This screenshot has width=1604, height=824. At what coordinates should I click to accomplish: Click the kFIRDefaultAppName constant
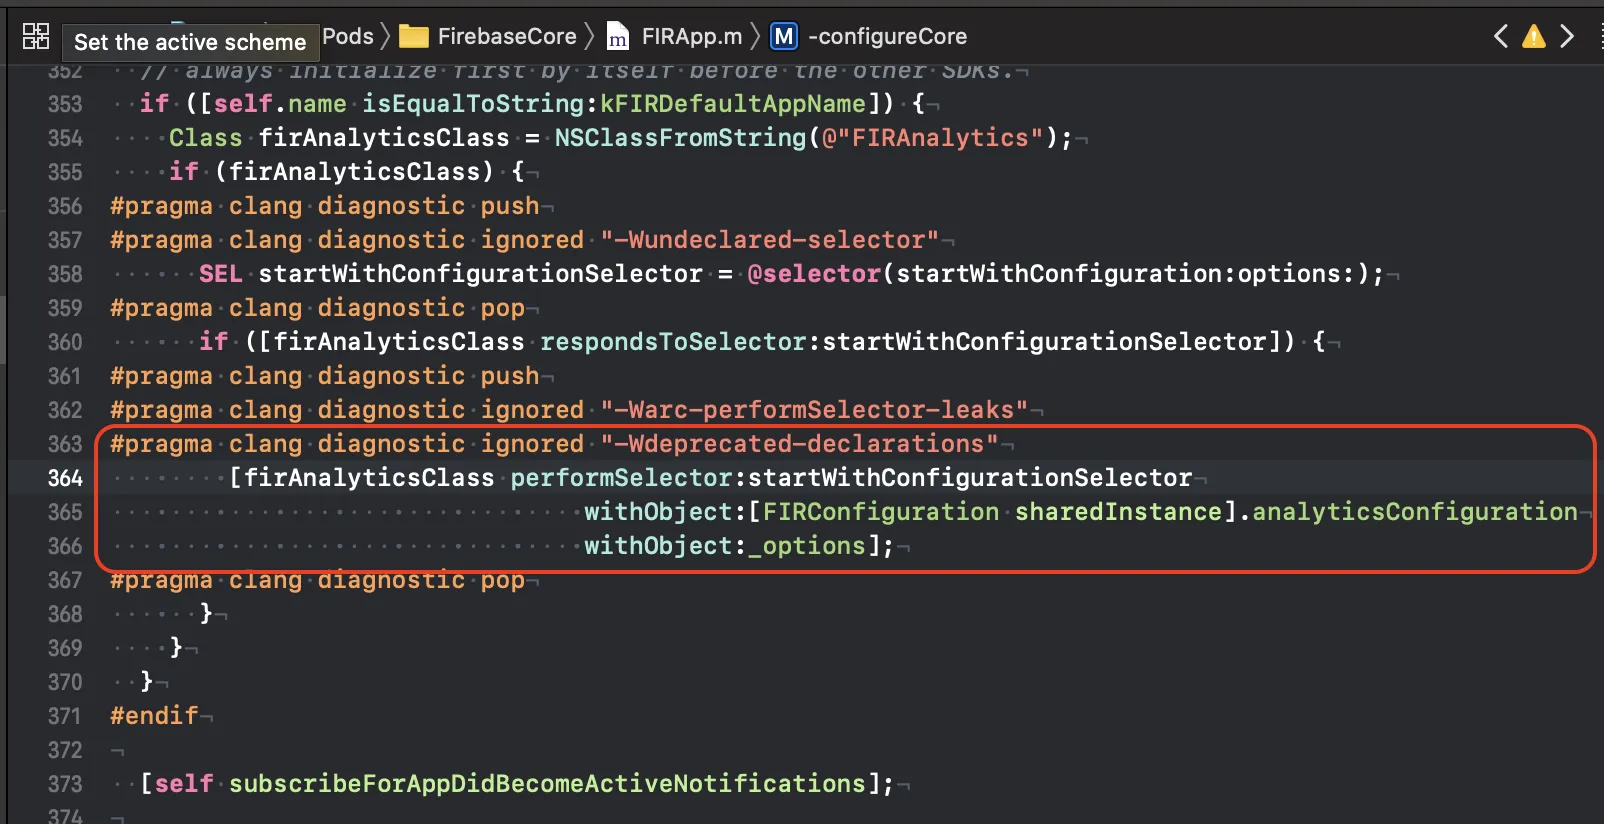[x=733, y=104]
